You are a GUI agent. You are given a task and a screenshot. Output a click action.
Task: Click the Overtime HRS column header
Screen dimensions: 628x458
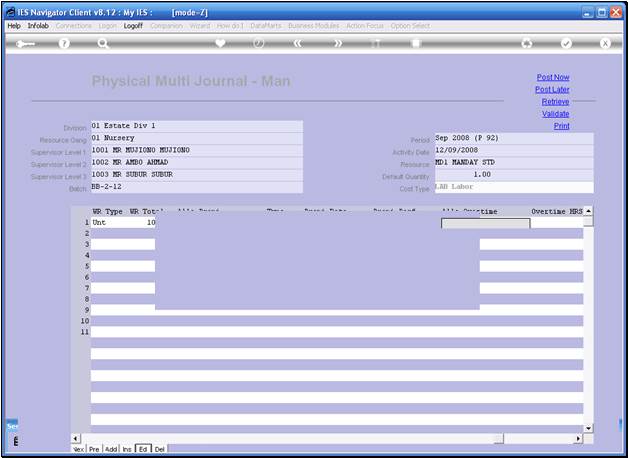(x=557, y=211)
